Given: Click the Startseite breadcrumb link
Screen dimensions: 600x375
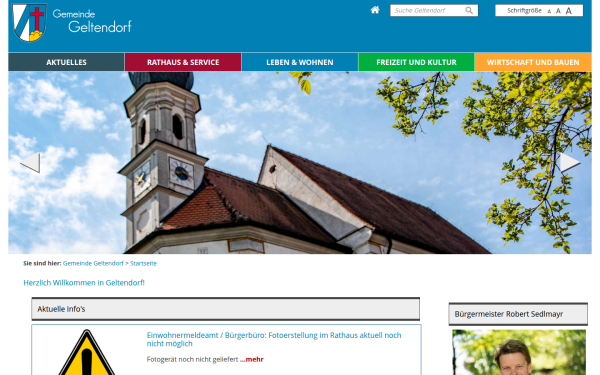Looking at the screenshot, I should 143,263.
